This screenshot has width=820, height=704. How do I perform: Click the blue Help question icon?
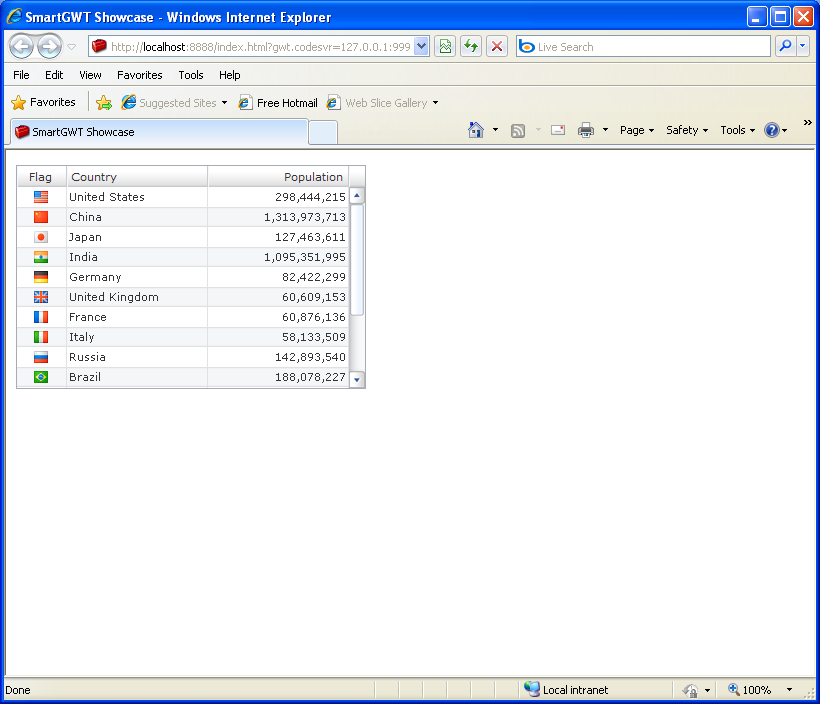(x=772, y=130)
